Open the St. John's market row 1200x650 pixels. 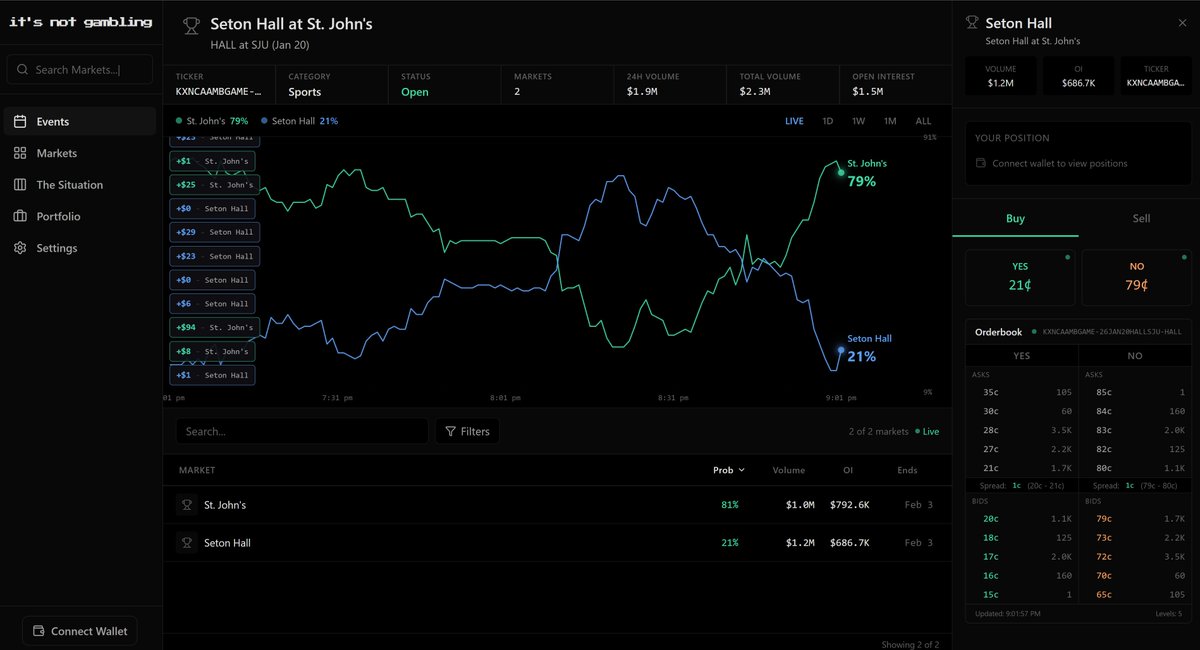tap(557, 505)
